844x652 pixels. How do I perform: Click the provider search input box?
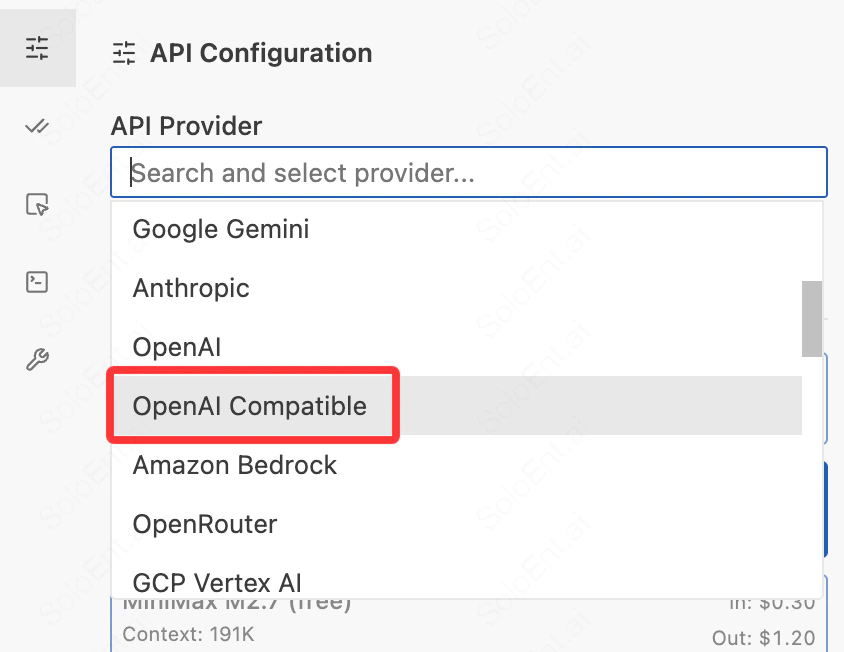[468, 172]
